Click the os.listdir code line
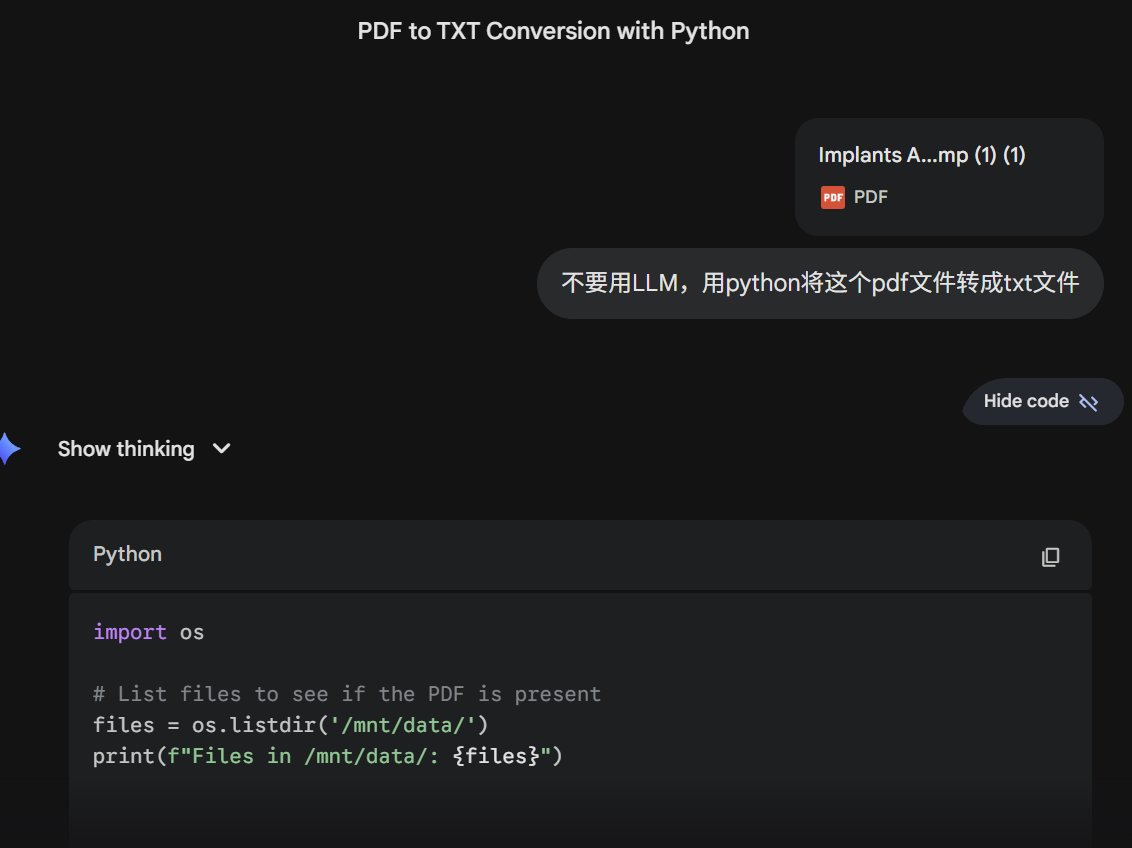Screen dimensions: 1132x848 pos(290,725)
